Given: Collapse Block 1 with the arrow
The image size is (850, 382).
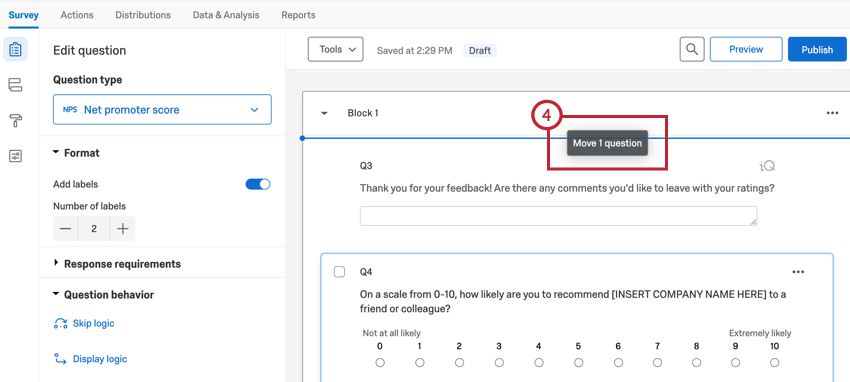Looking at the screenshot, I should click(x=324, y=113).
